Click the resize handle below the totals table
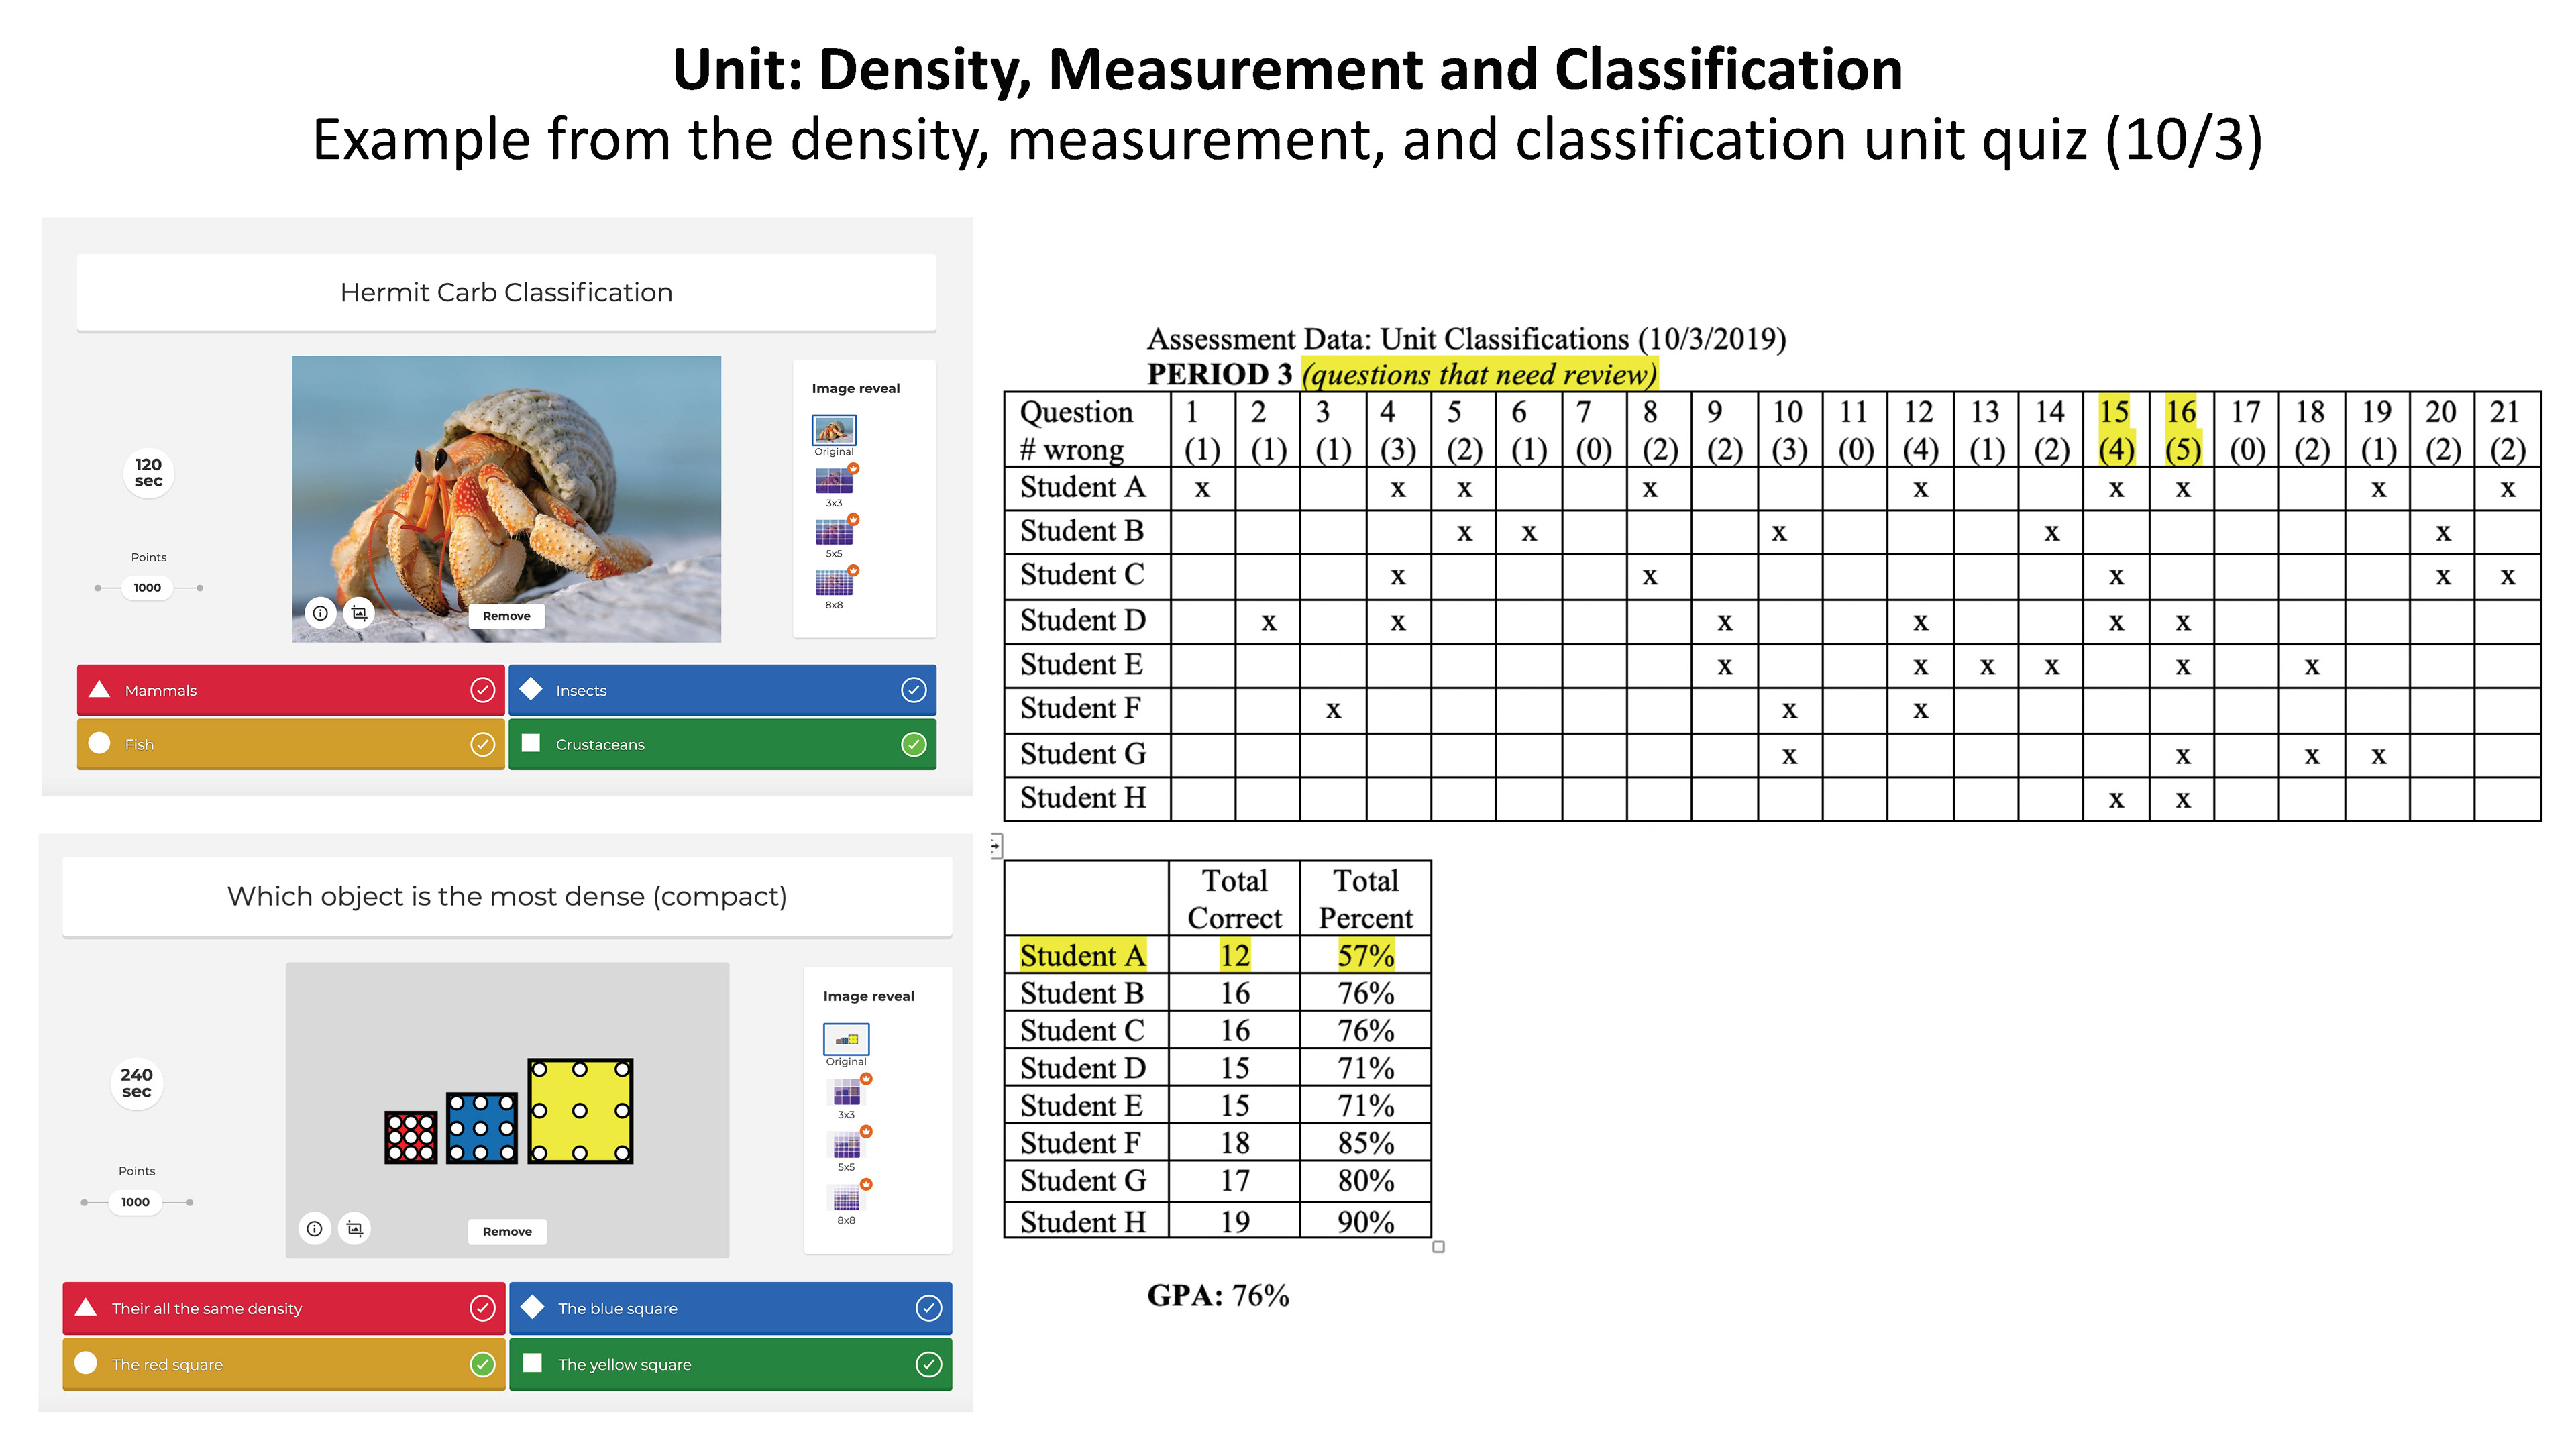This screenshot has height=1449, width=2576. (x=1438, y=1247)
